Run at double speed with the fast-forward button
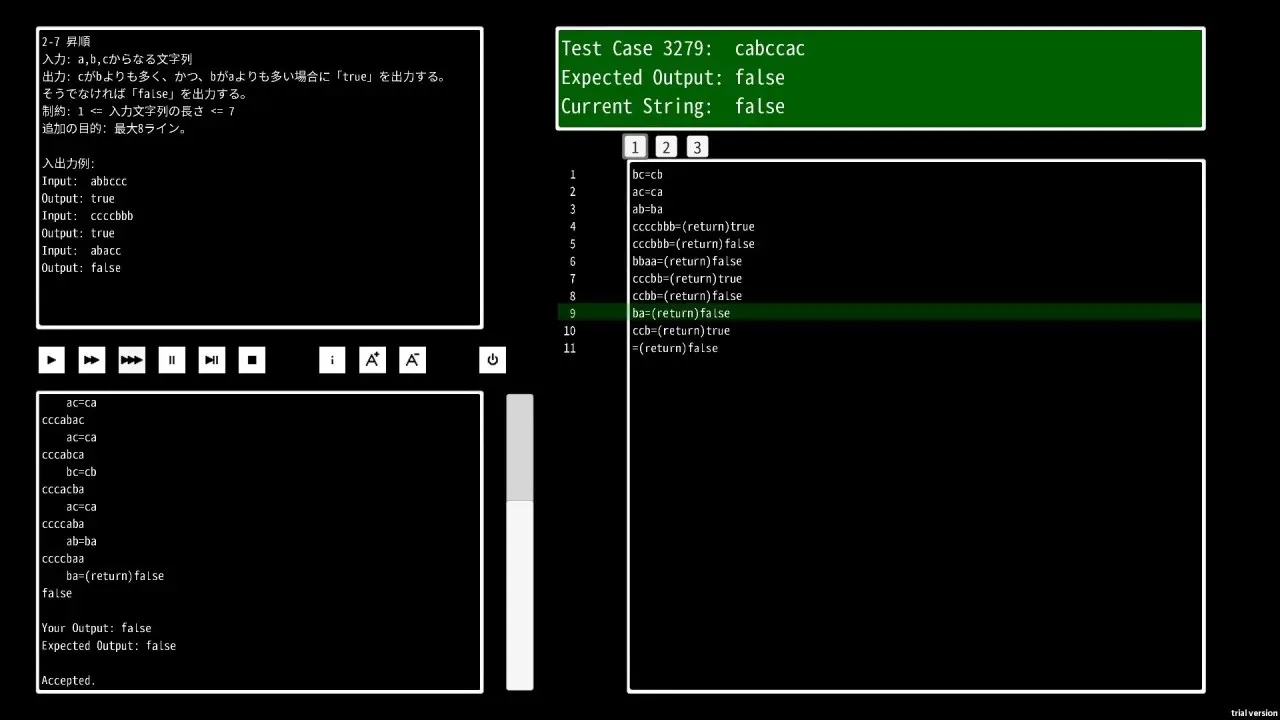Screen dimensions: 1280x720 tap(91, 360)
